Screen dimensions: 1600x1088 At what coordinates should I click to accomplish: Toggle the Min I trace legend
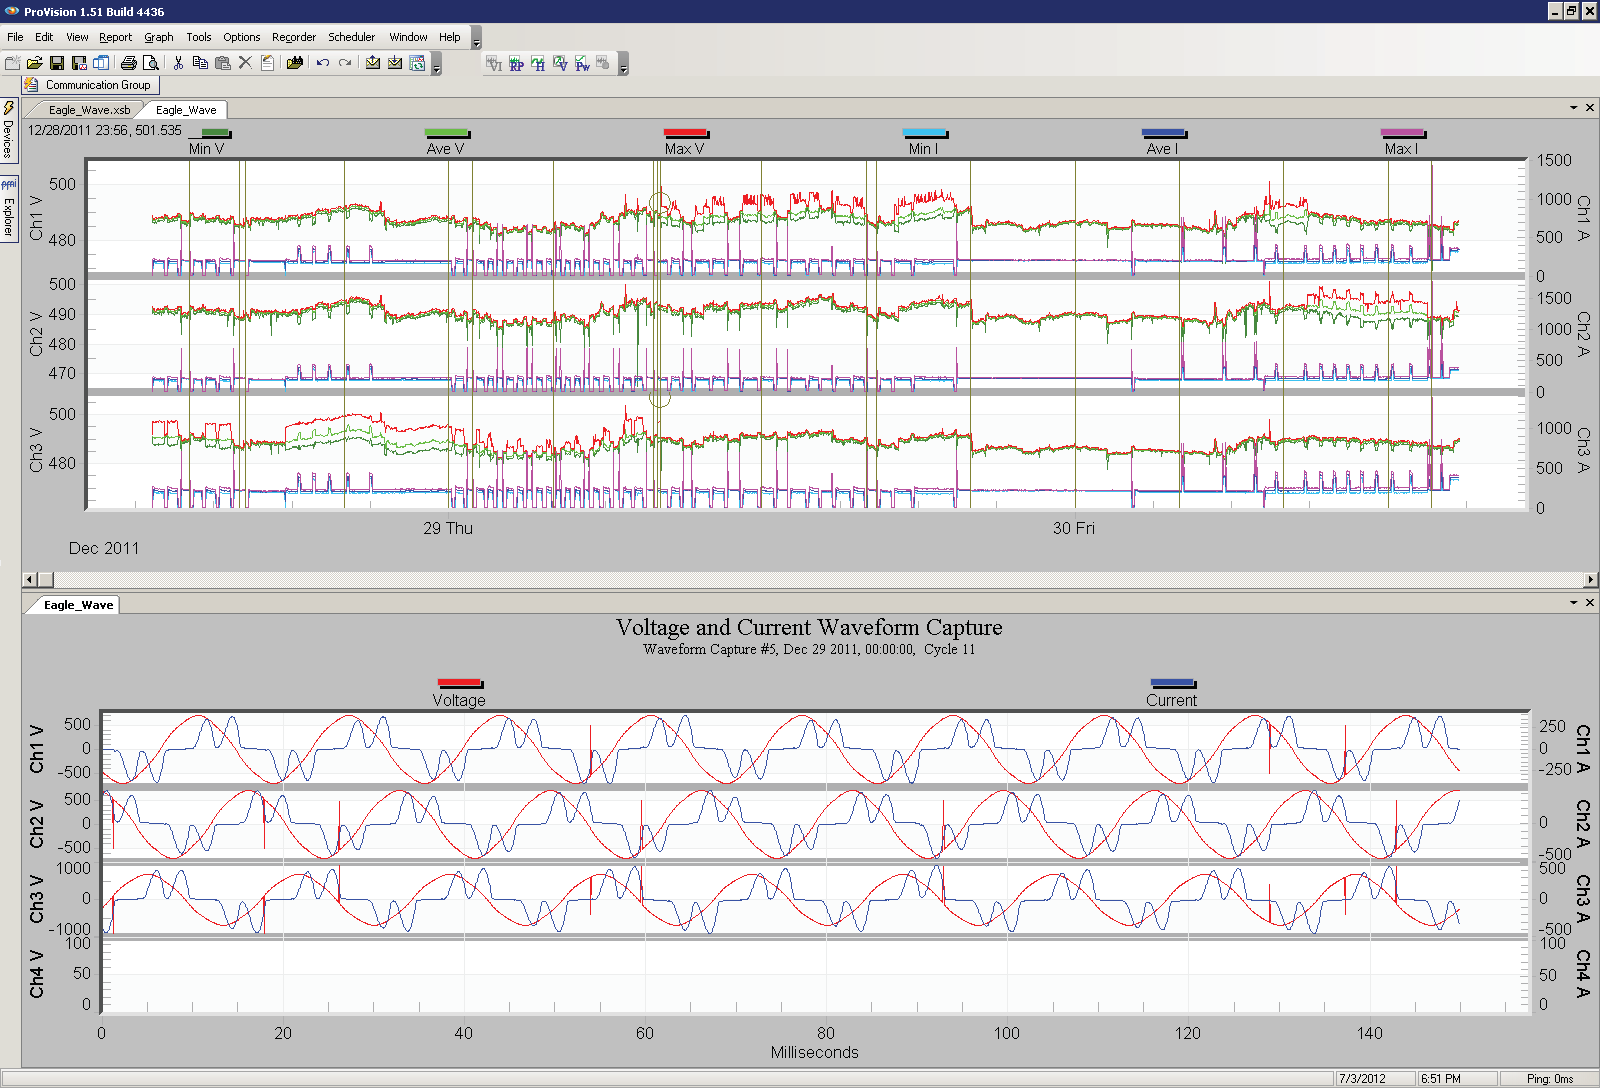coord(923,133)
